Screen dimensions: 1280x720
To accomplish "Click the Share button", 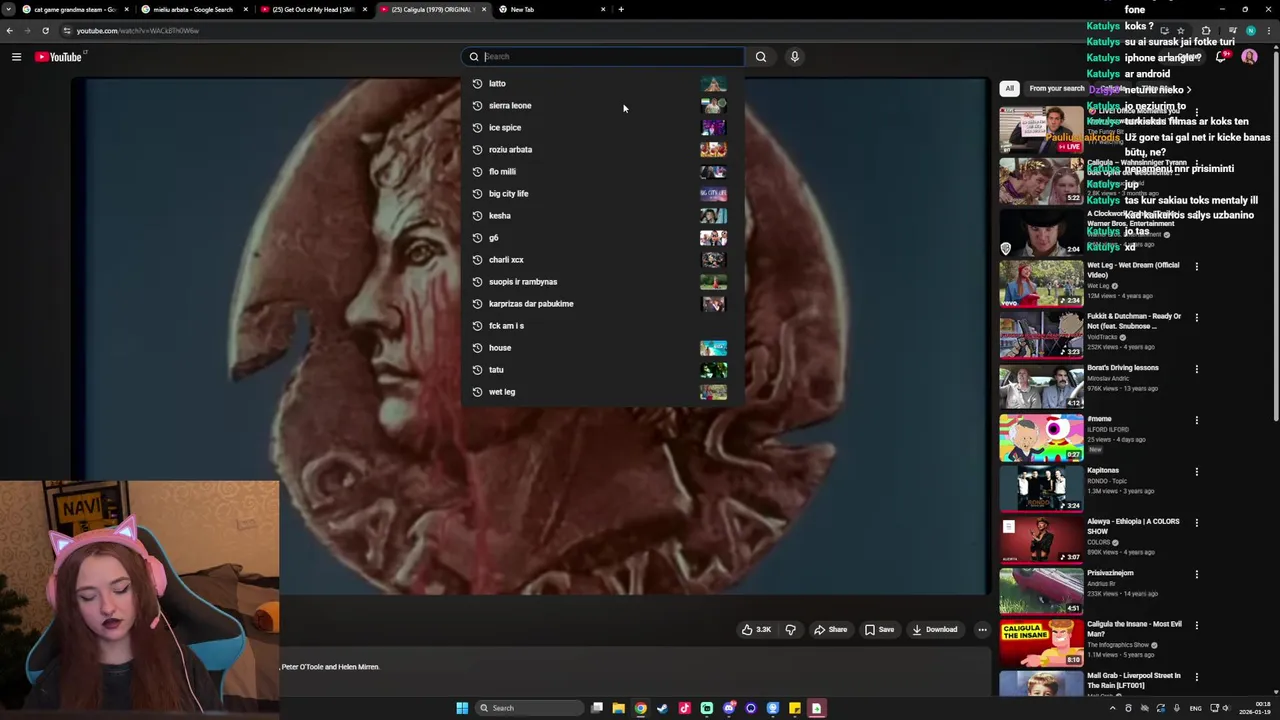I will tap(830, 630).
